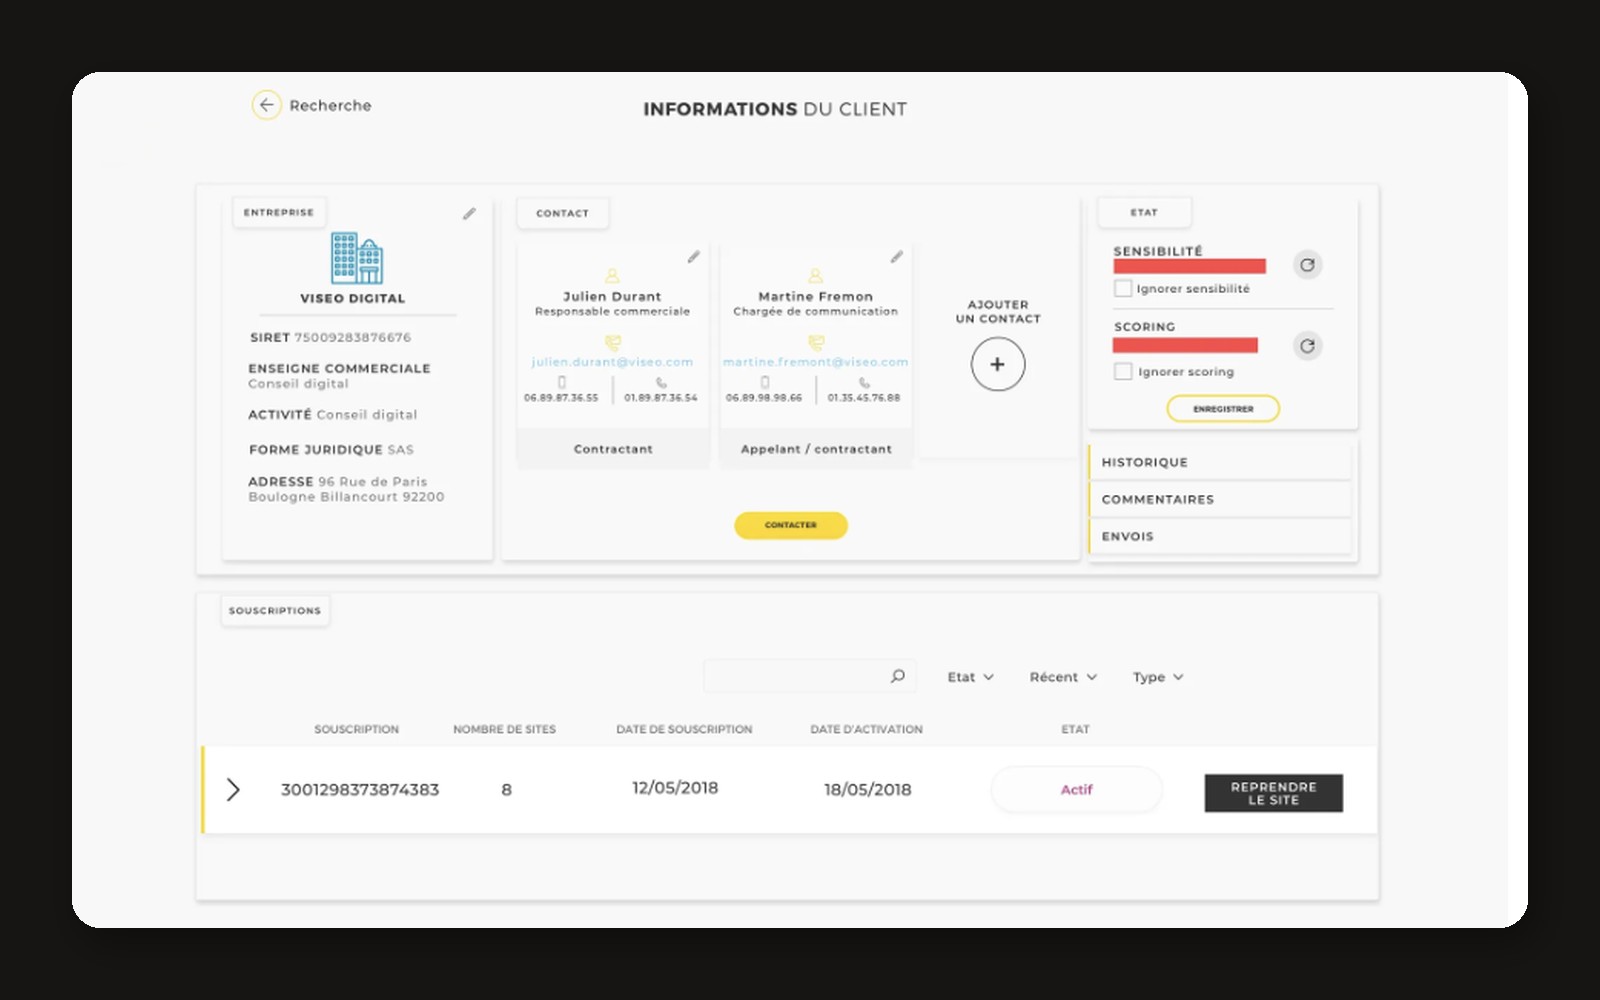Add a contact with the plus circle

point(997,364)
